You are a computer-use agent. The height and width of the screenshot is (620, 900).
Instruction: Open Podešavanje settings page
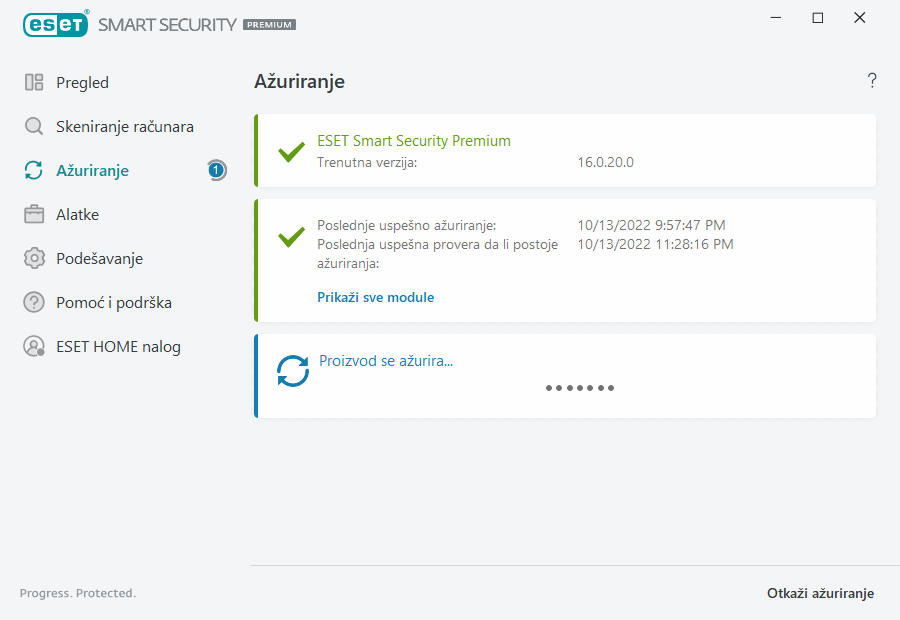[99, 259]
